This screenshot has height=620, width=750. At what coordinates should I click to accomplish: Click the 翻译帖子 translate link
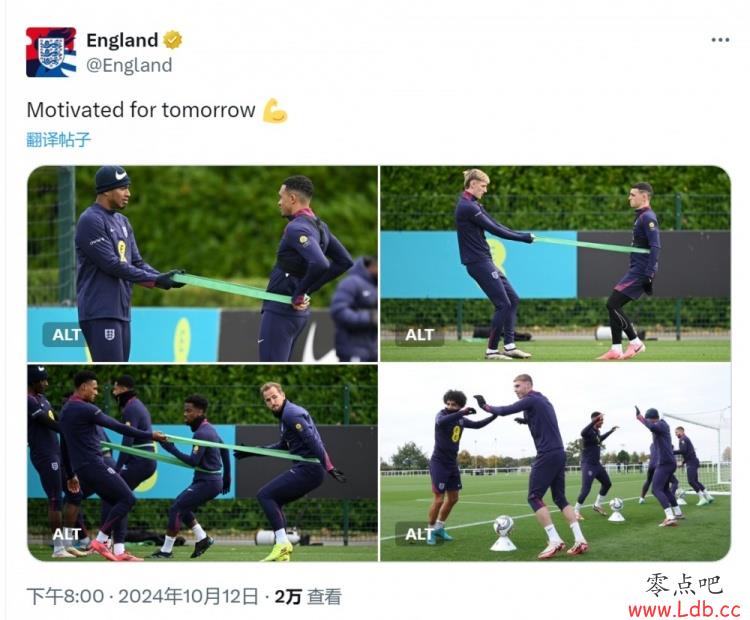click(x=58, y=140)
